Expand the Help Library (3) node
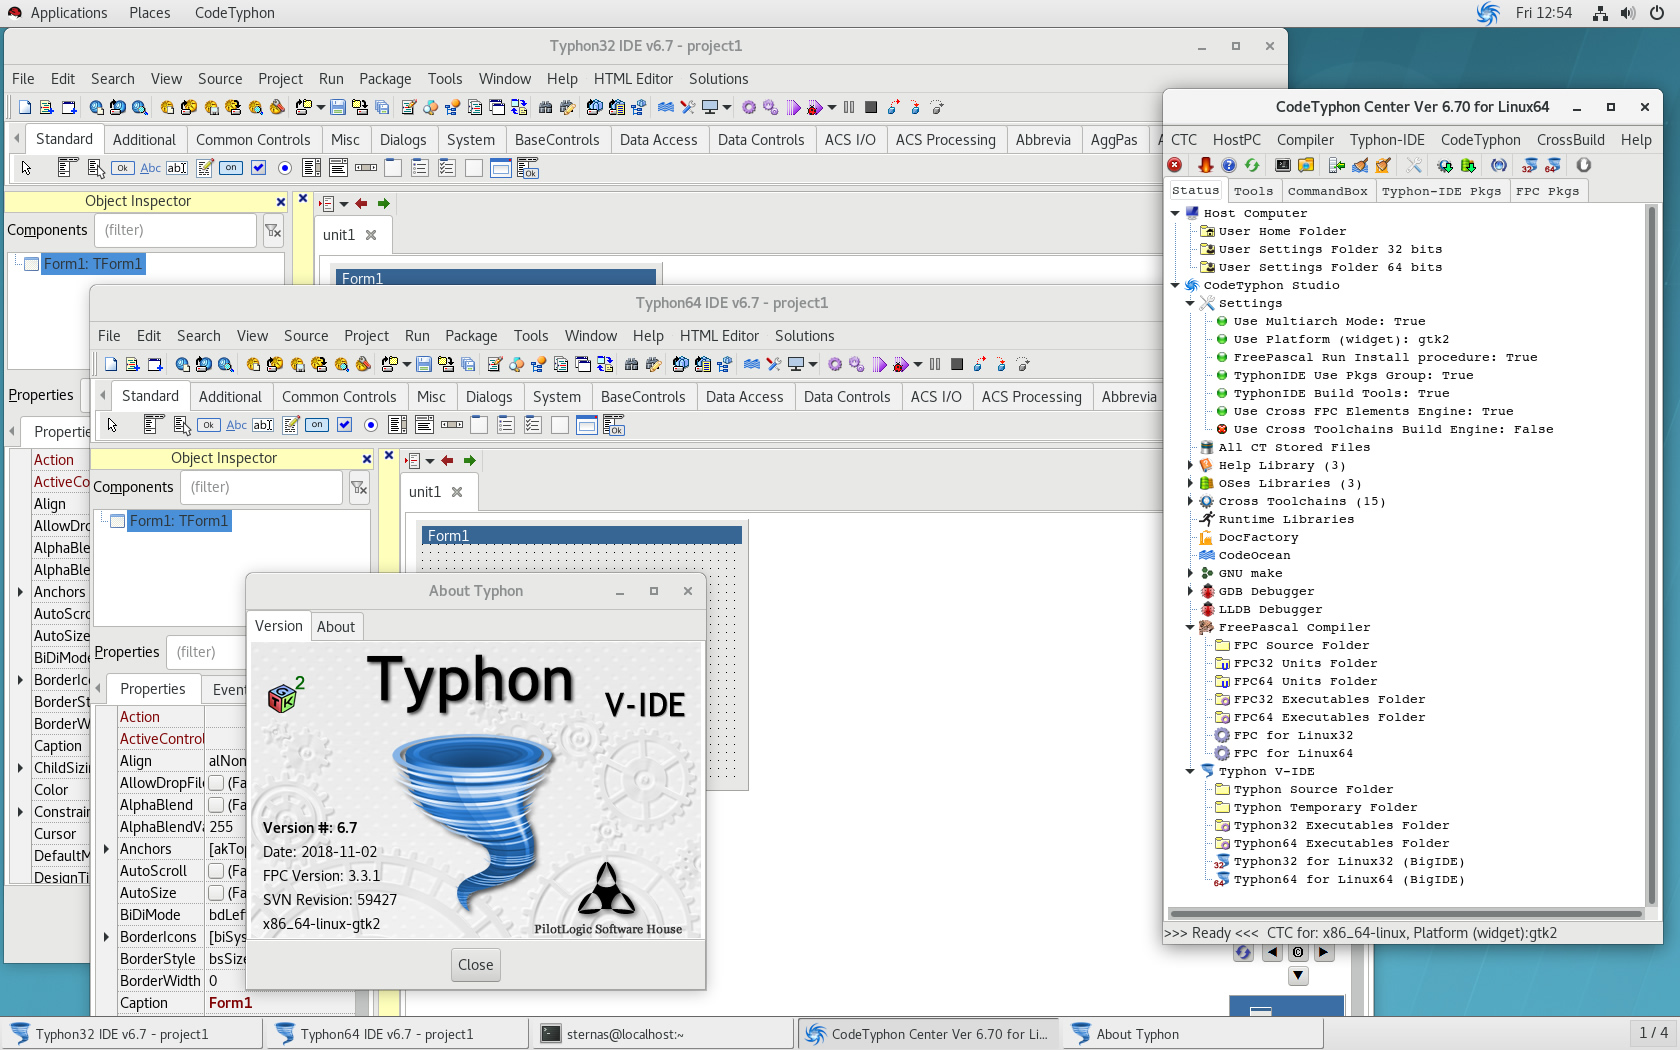The image size is (1680, 1050). [1190, 465]
